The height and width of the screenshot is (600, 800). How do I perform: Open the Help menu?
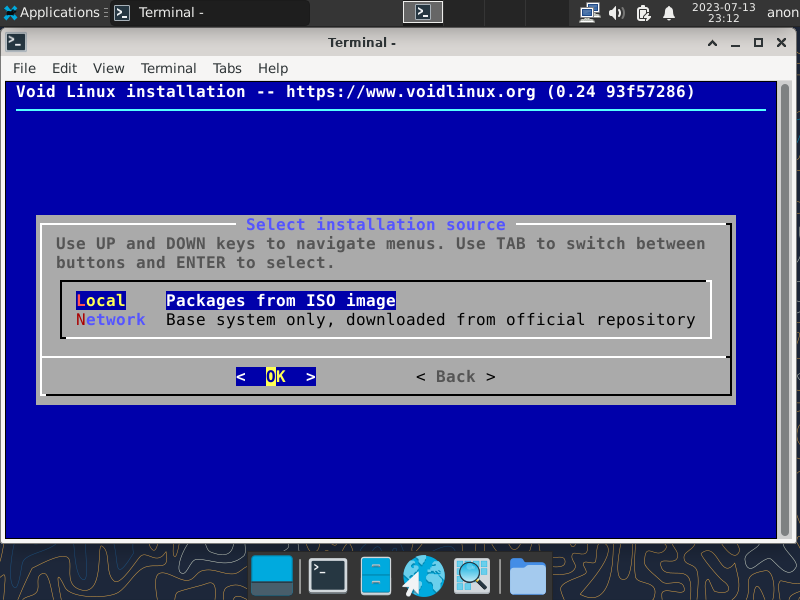click(x=273, y=68)
